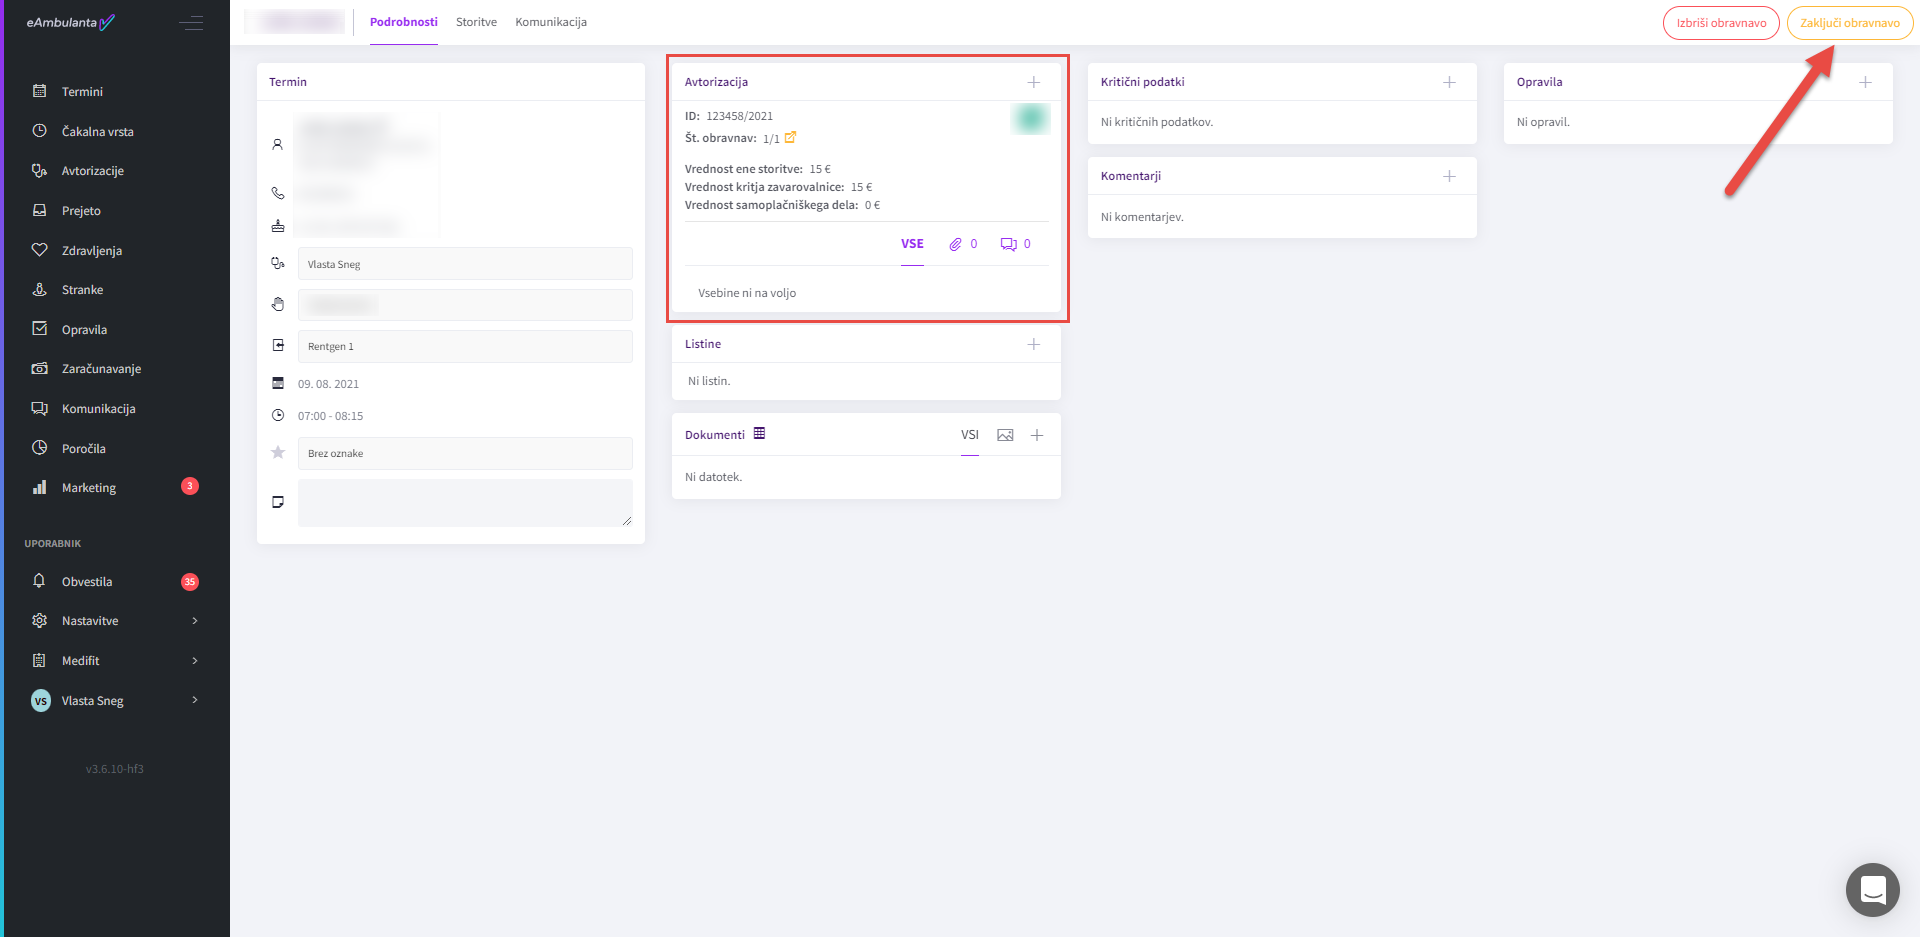
Task: Click the Zaključi obravnavo button
Action: point(1849,23)
